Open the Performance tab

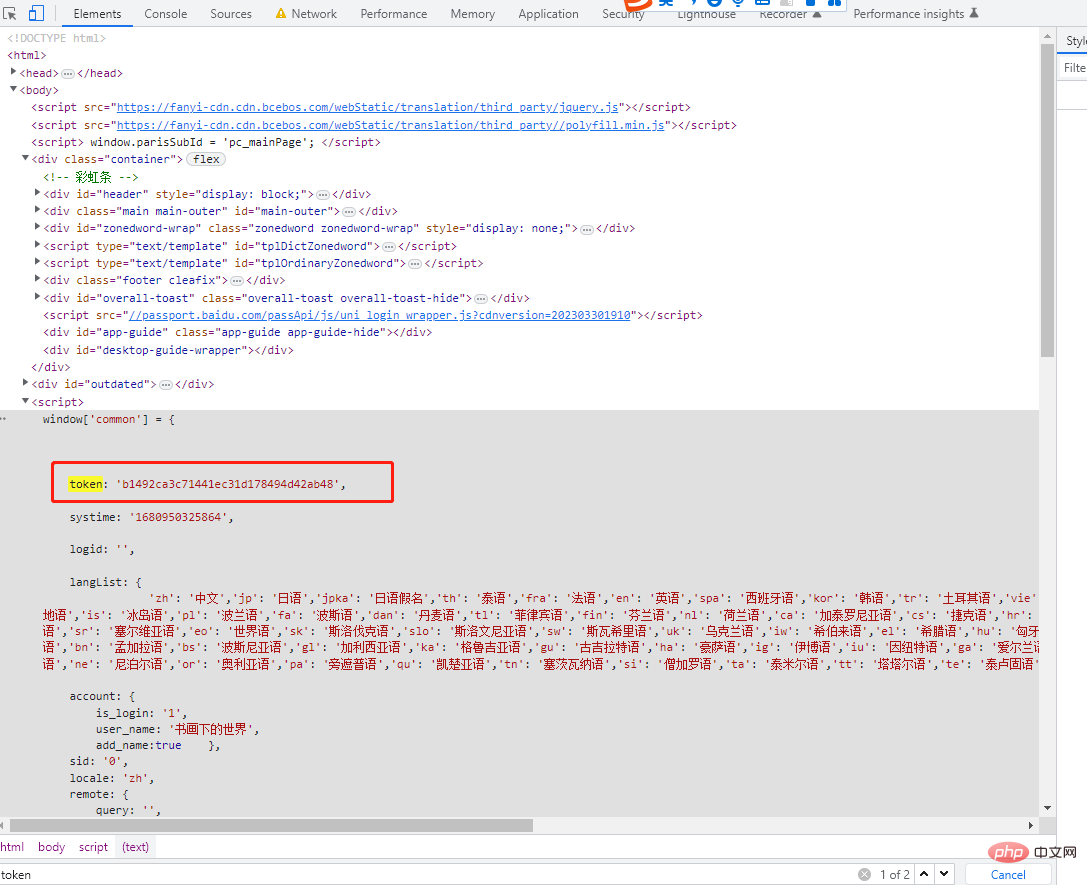point(394,14)
